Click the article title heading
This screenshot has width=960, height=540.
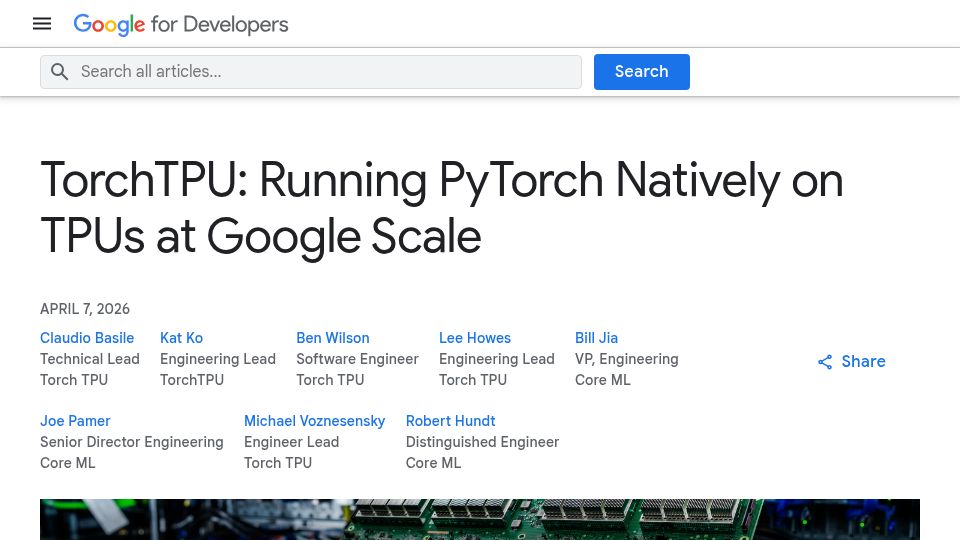(x=442, y=208)
